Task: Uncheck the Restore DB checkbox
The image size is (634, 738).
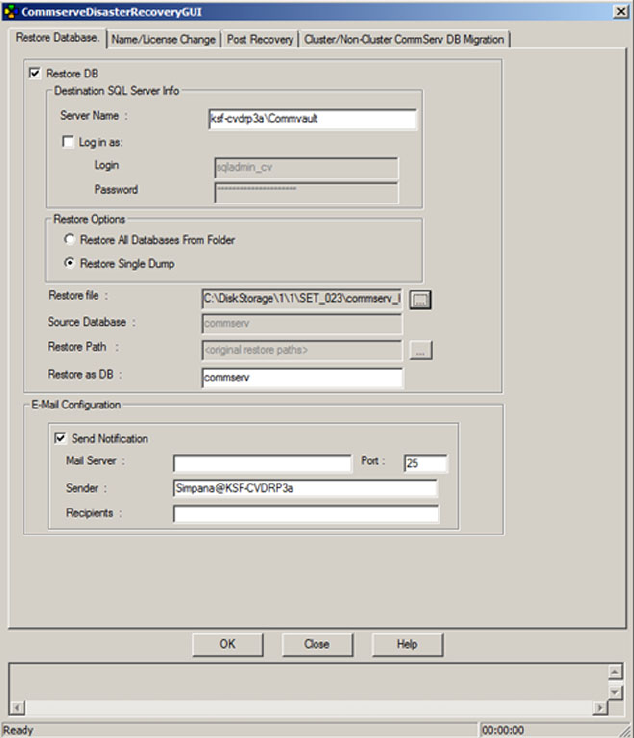Action: click(x=35, y=73)
